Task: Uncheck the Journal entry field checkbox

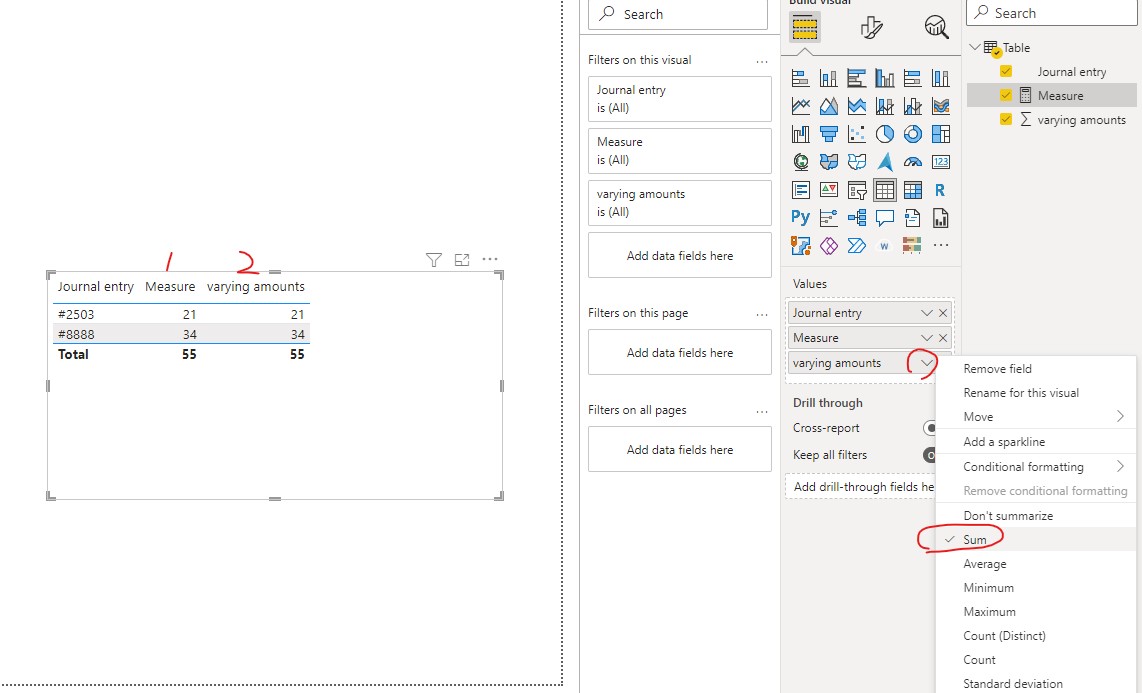Action: (1006, 71)
